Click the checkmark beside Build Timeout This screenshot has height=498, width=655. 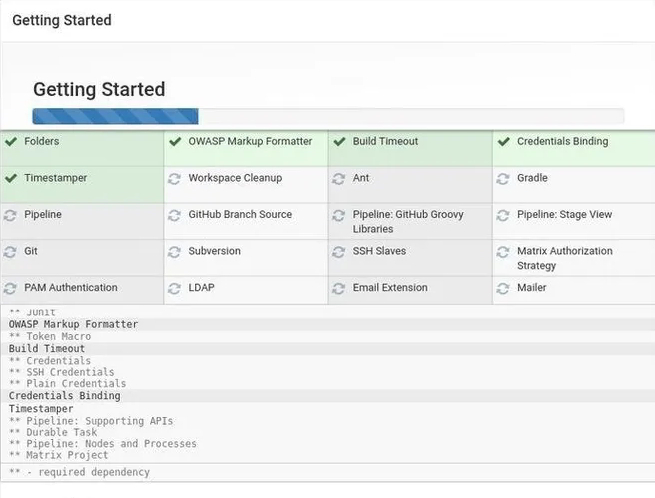pyautogui.click(x=339, y=142)
